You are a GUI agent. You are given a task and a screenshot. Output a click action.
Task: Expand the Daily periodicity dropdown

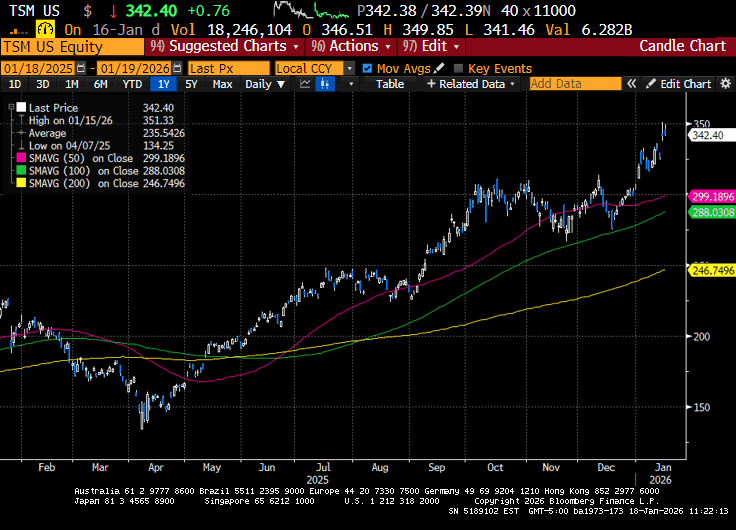264,84
